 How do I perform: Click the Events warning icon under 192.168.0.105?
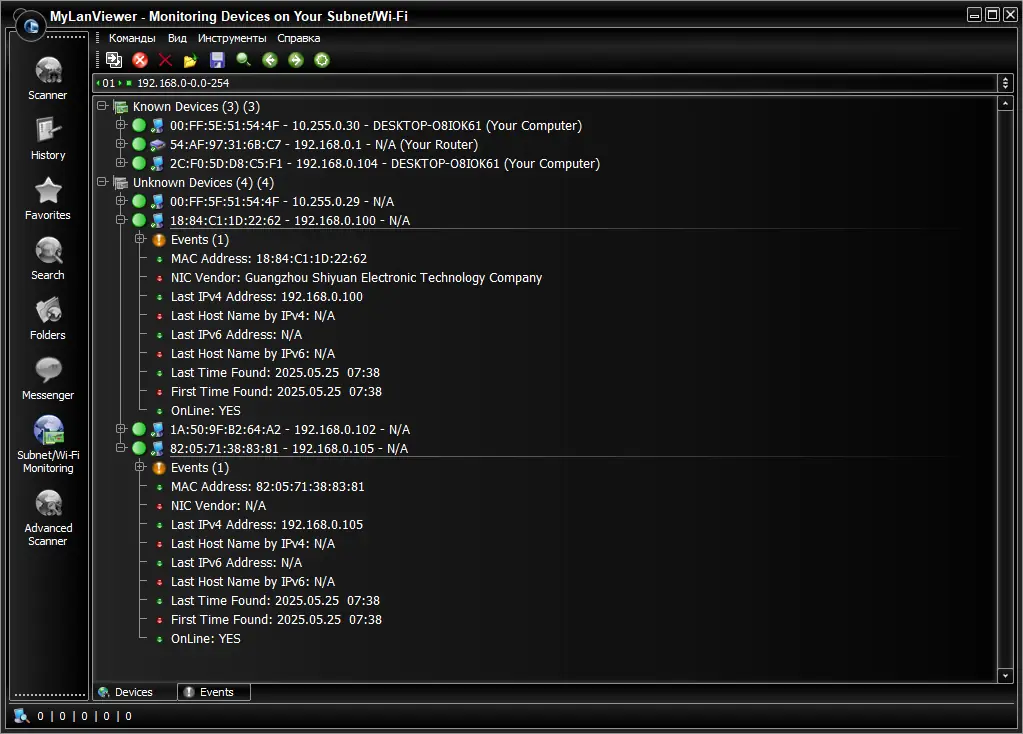(159, 468)
